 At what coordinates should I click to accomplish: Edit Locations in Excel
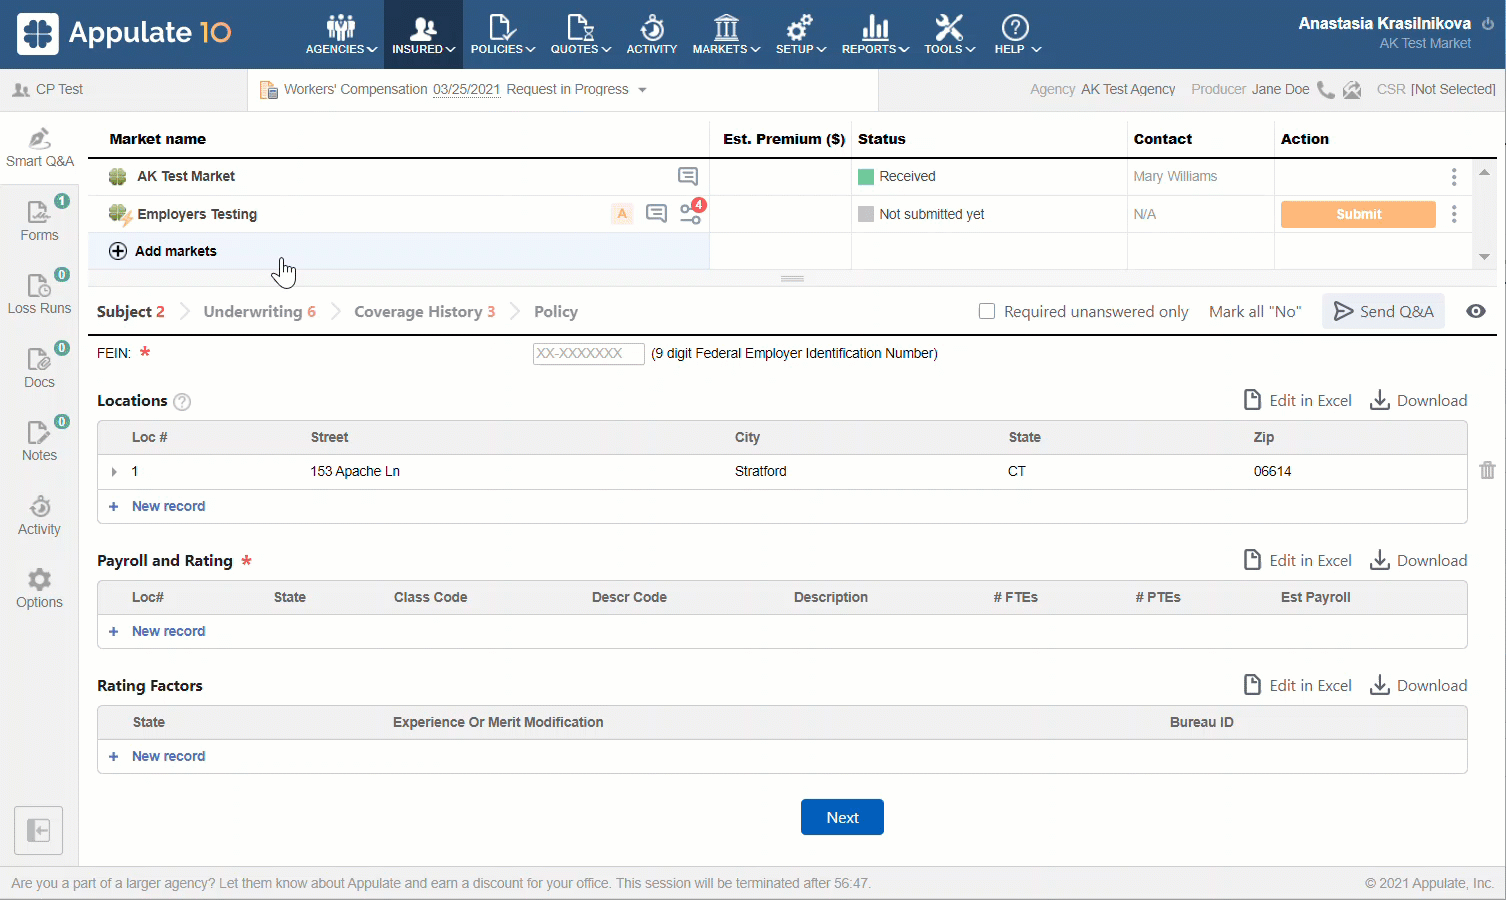[x=1297, y=400]
